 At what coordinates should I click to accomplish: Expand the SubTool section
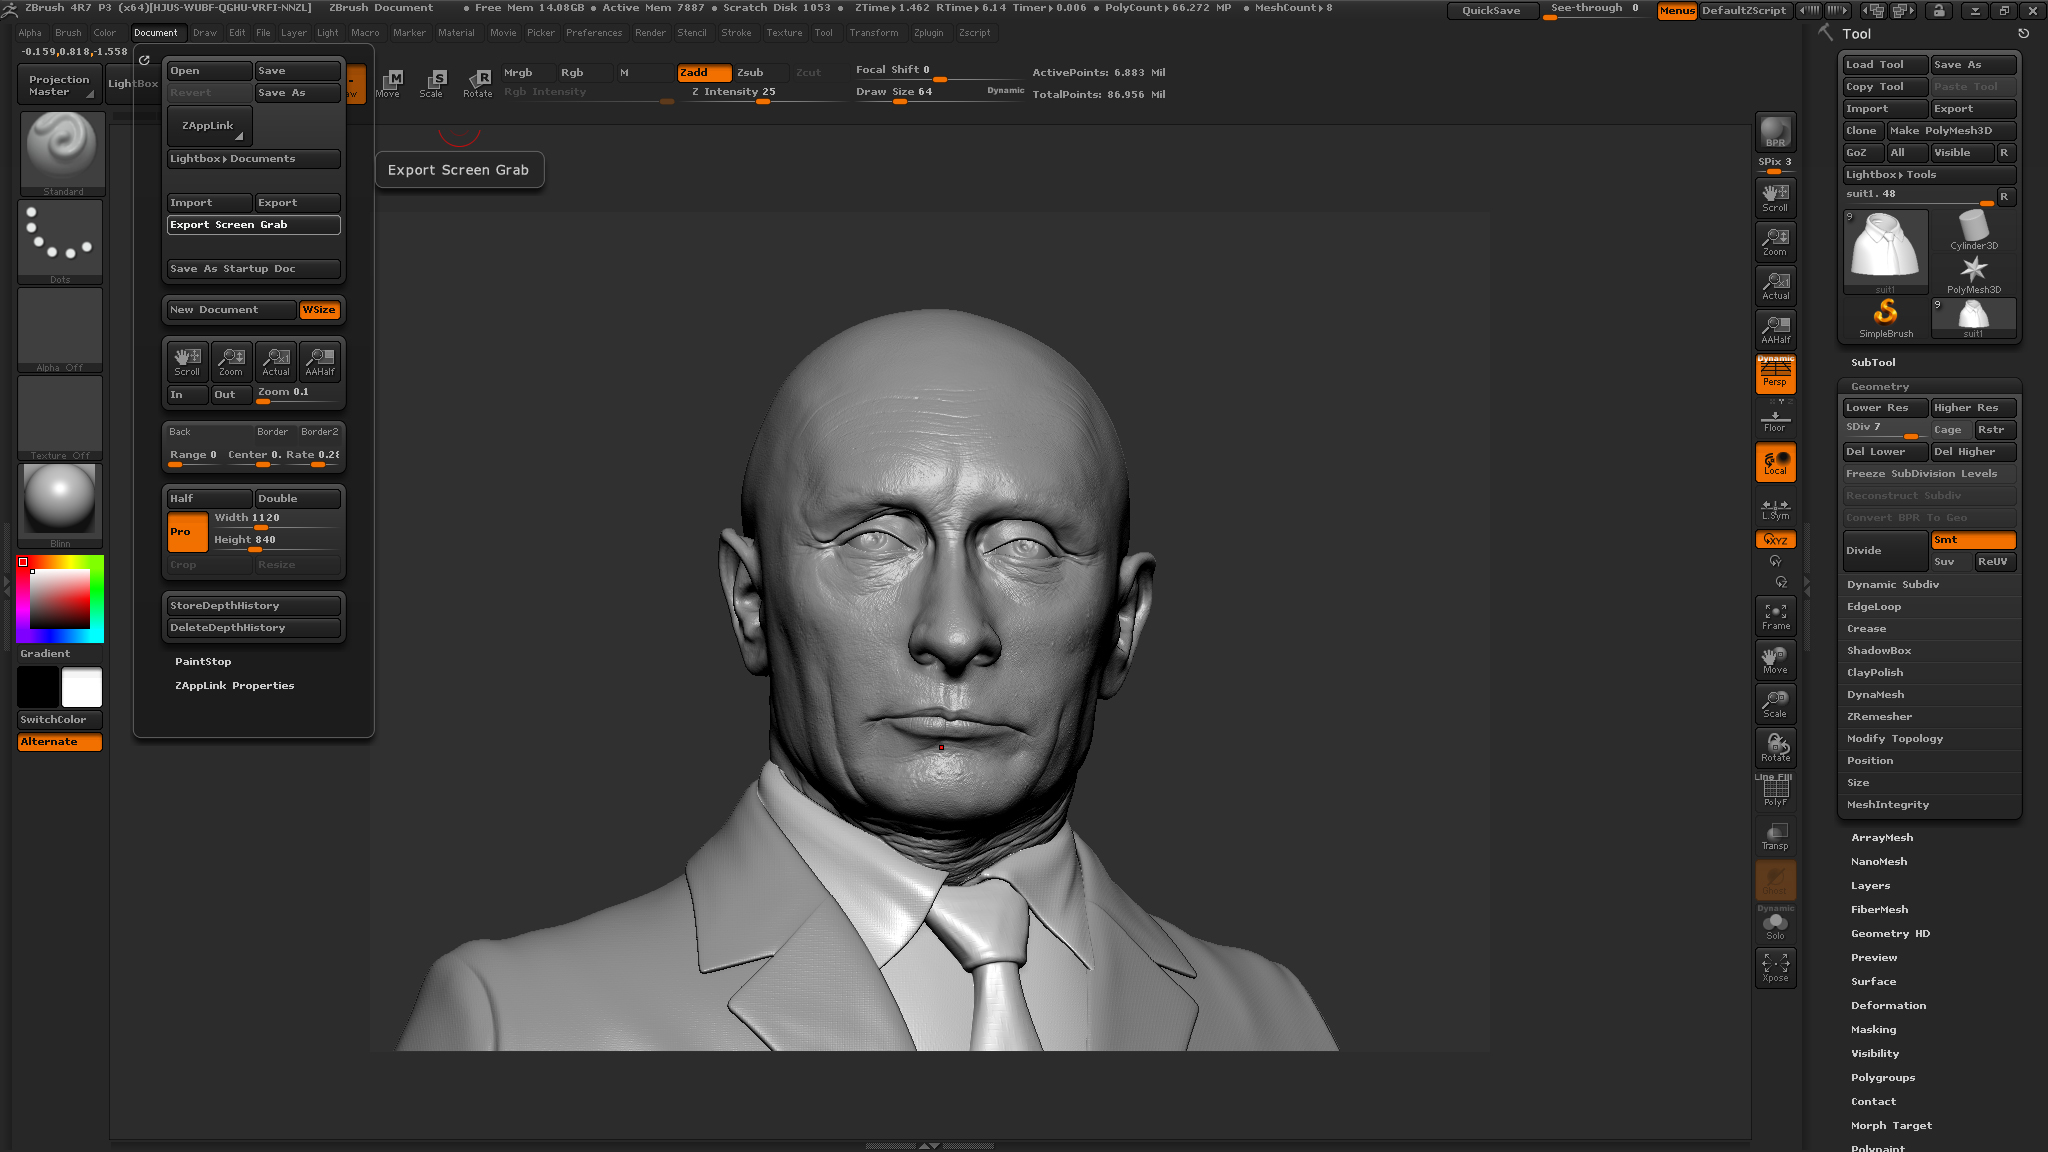click(x=1873, y=363)
